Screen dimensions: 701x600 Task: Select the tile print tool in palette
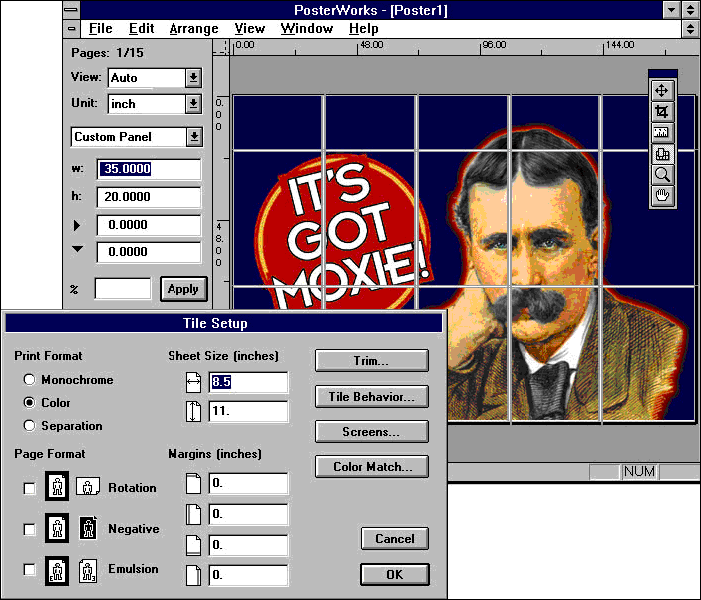[662, 154]
